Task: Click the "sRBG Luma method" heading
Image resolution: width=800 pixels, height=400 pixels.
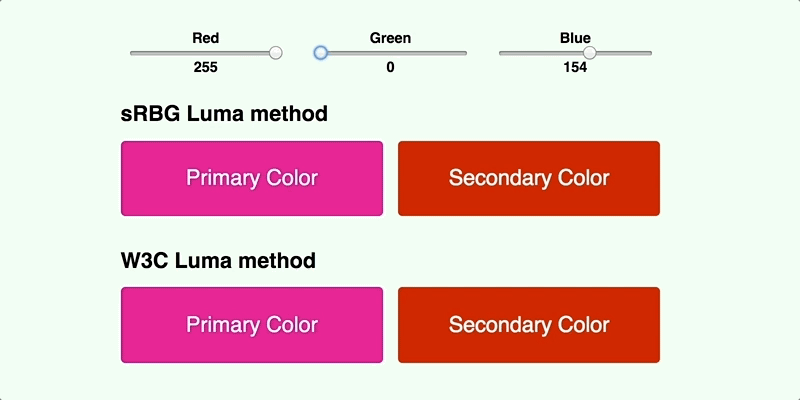Action: tap(224, 114)
